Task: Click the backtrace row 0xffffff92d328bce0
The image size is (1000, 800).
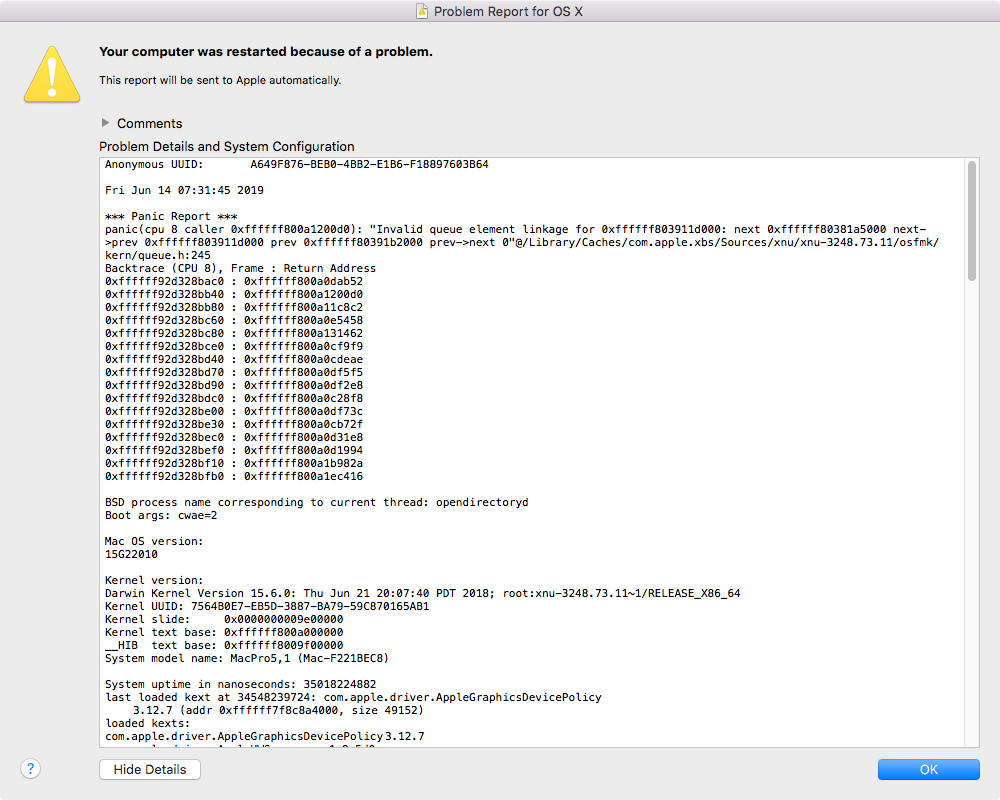Action: pyautogui.click(x=234, y=346)
